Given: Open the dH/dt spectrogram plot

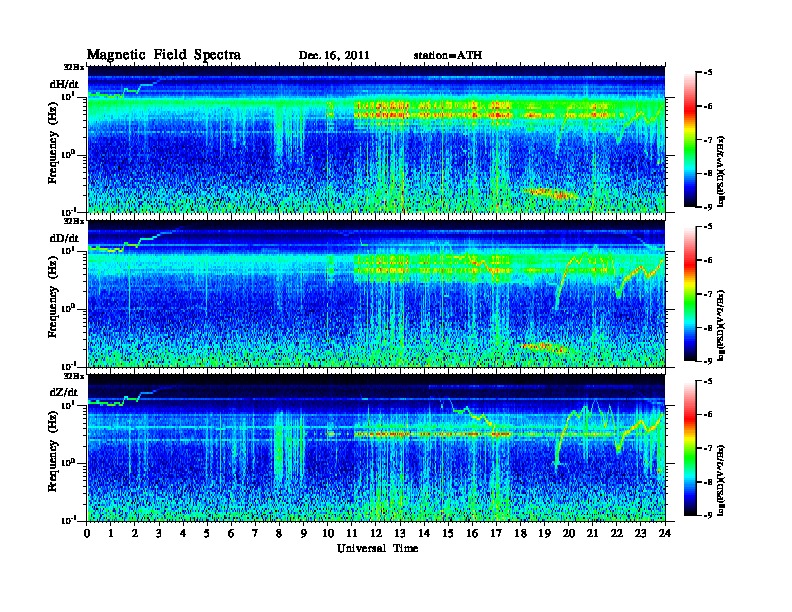Looking at the screenshot, I should pyautogui.click(x=376, y=139).
